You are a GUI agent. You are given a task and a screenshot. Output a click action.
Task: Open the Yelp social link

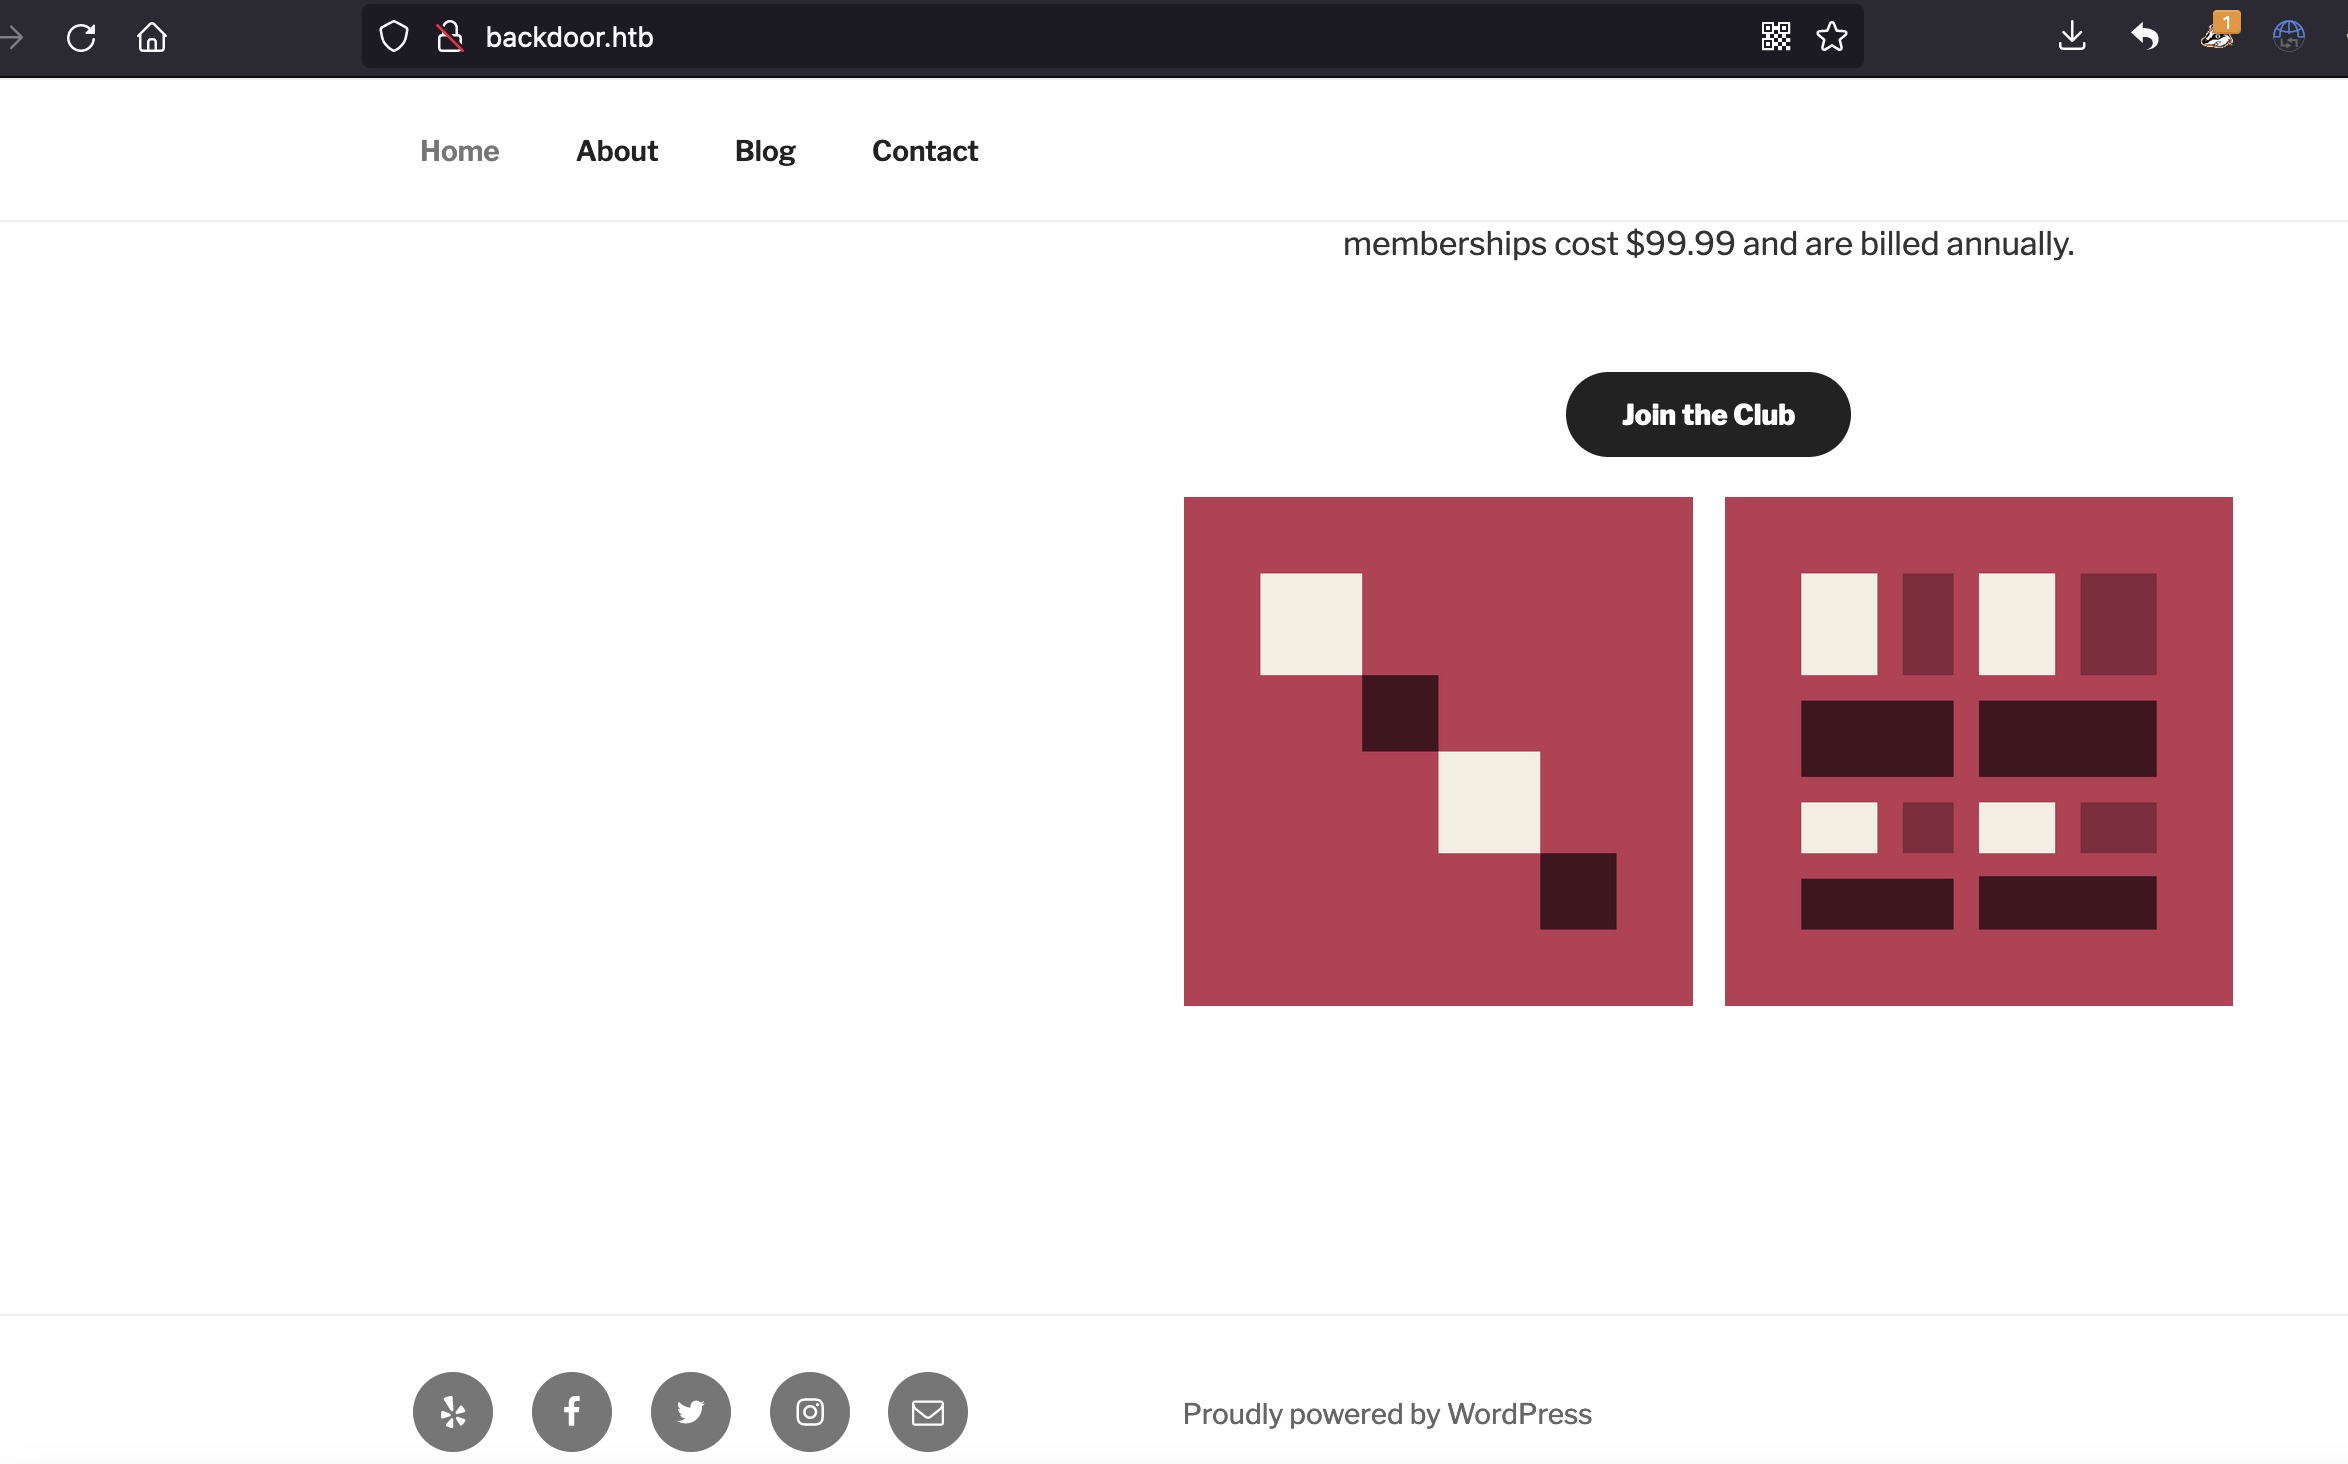tap(453, 1411)
